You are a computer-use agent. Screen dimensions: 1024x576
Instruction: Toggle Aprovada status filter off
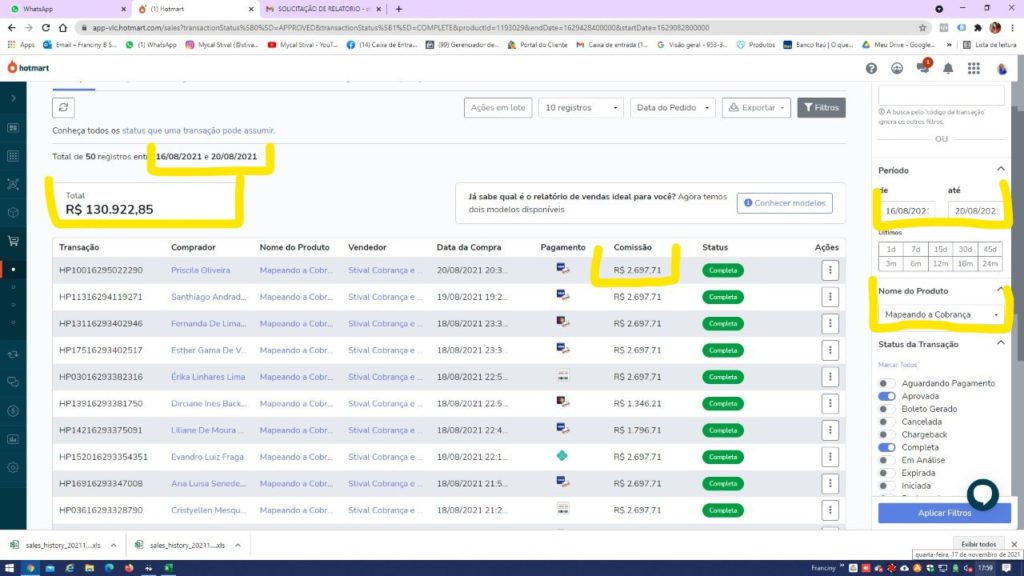886,396
